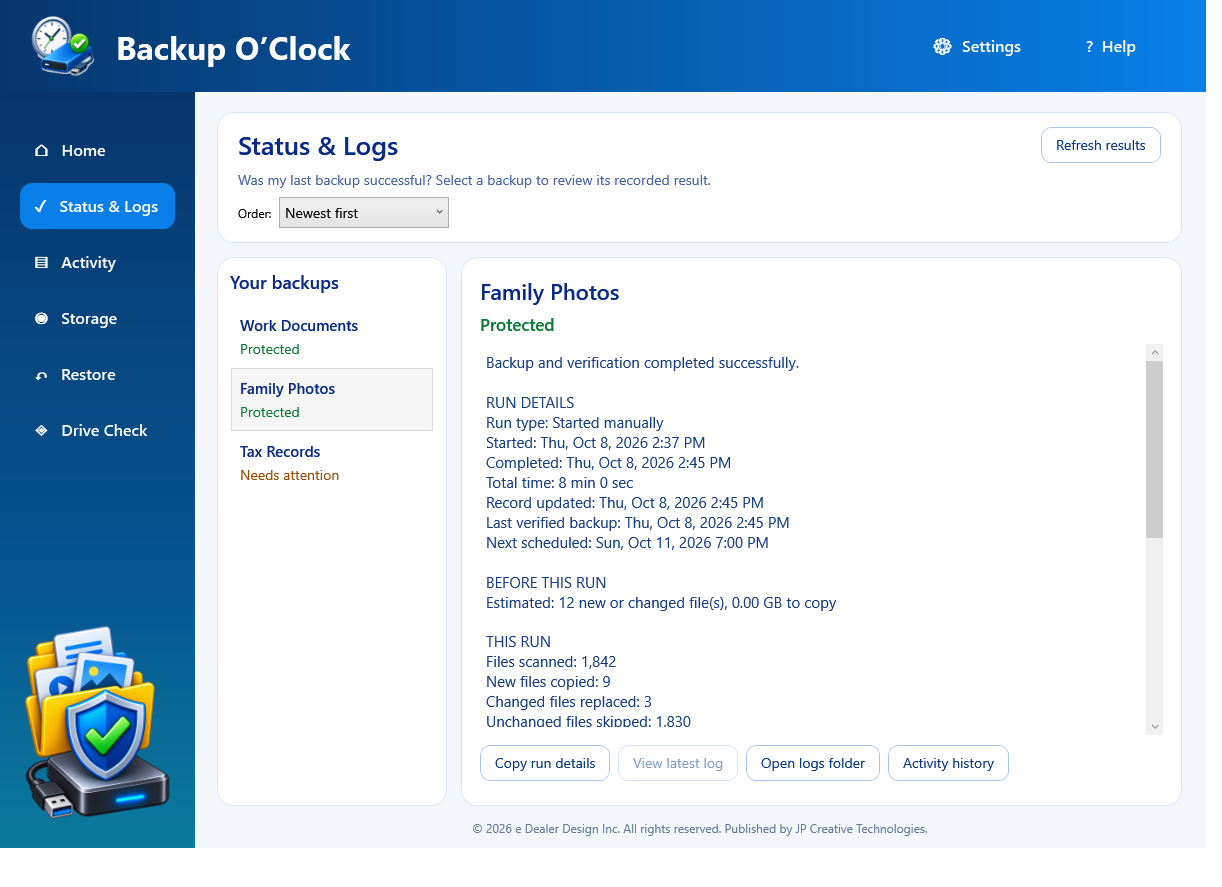Switch to Drive Check page
1222x887 pixels.
[x=97, y=431]
